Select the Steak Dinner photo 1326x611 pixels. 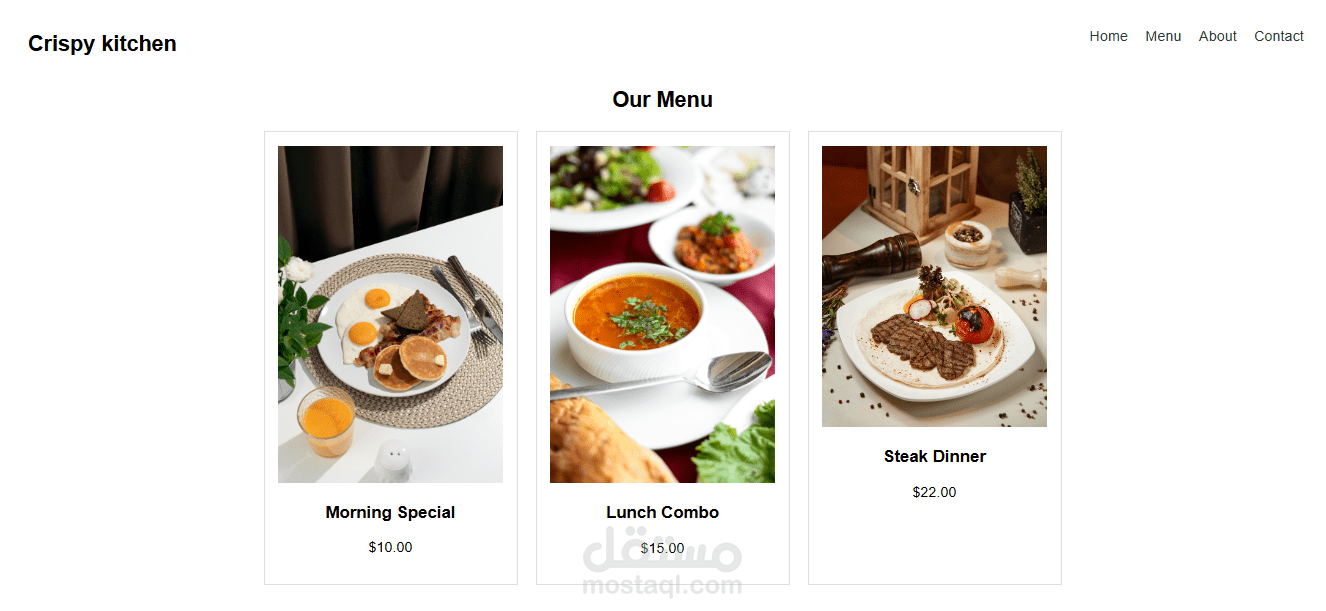pos(934,286)
